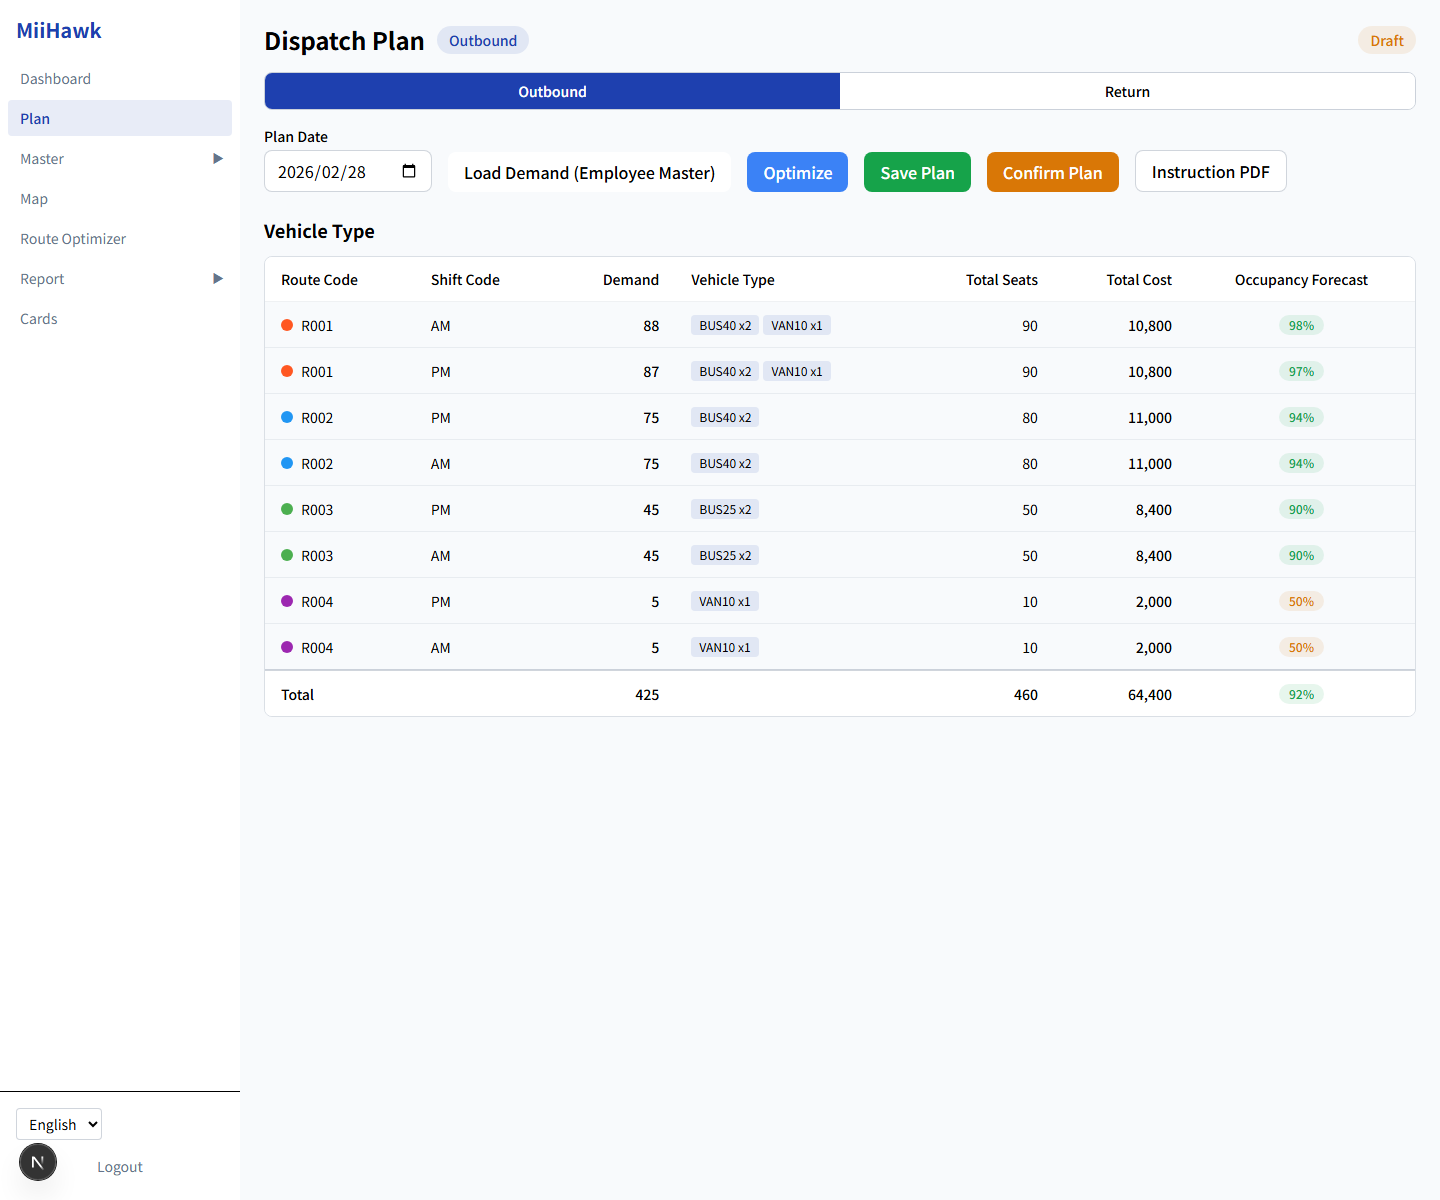The height and width of the screenshot is (1200, 1440).
Task: Open the English language dropdown
Action: point(59,1125)
